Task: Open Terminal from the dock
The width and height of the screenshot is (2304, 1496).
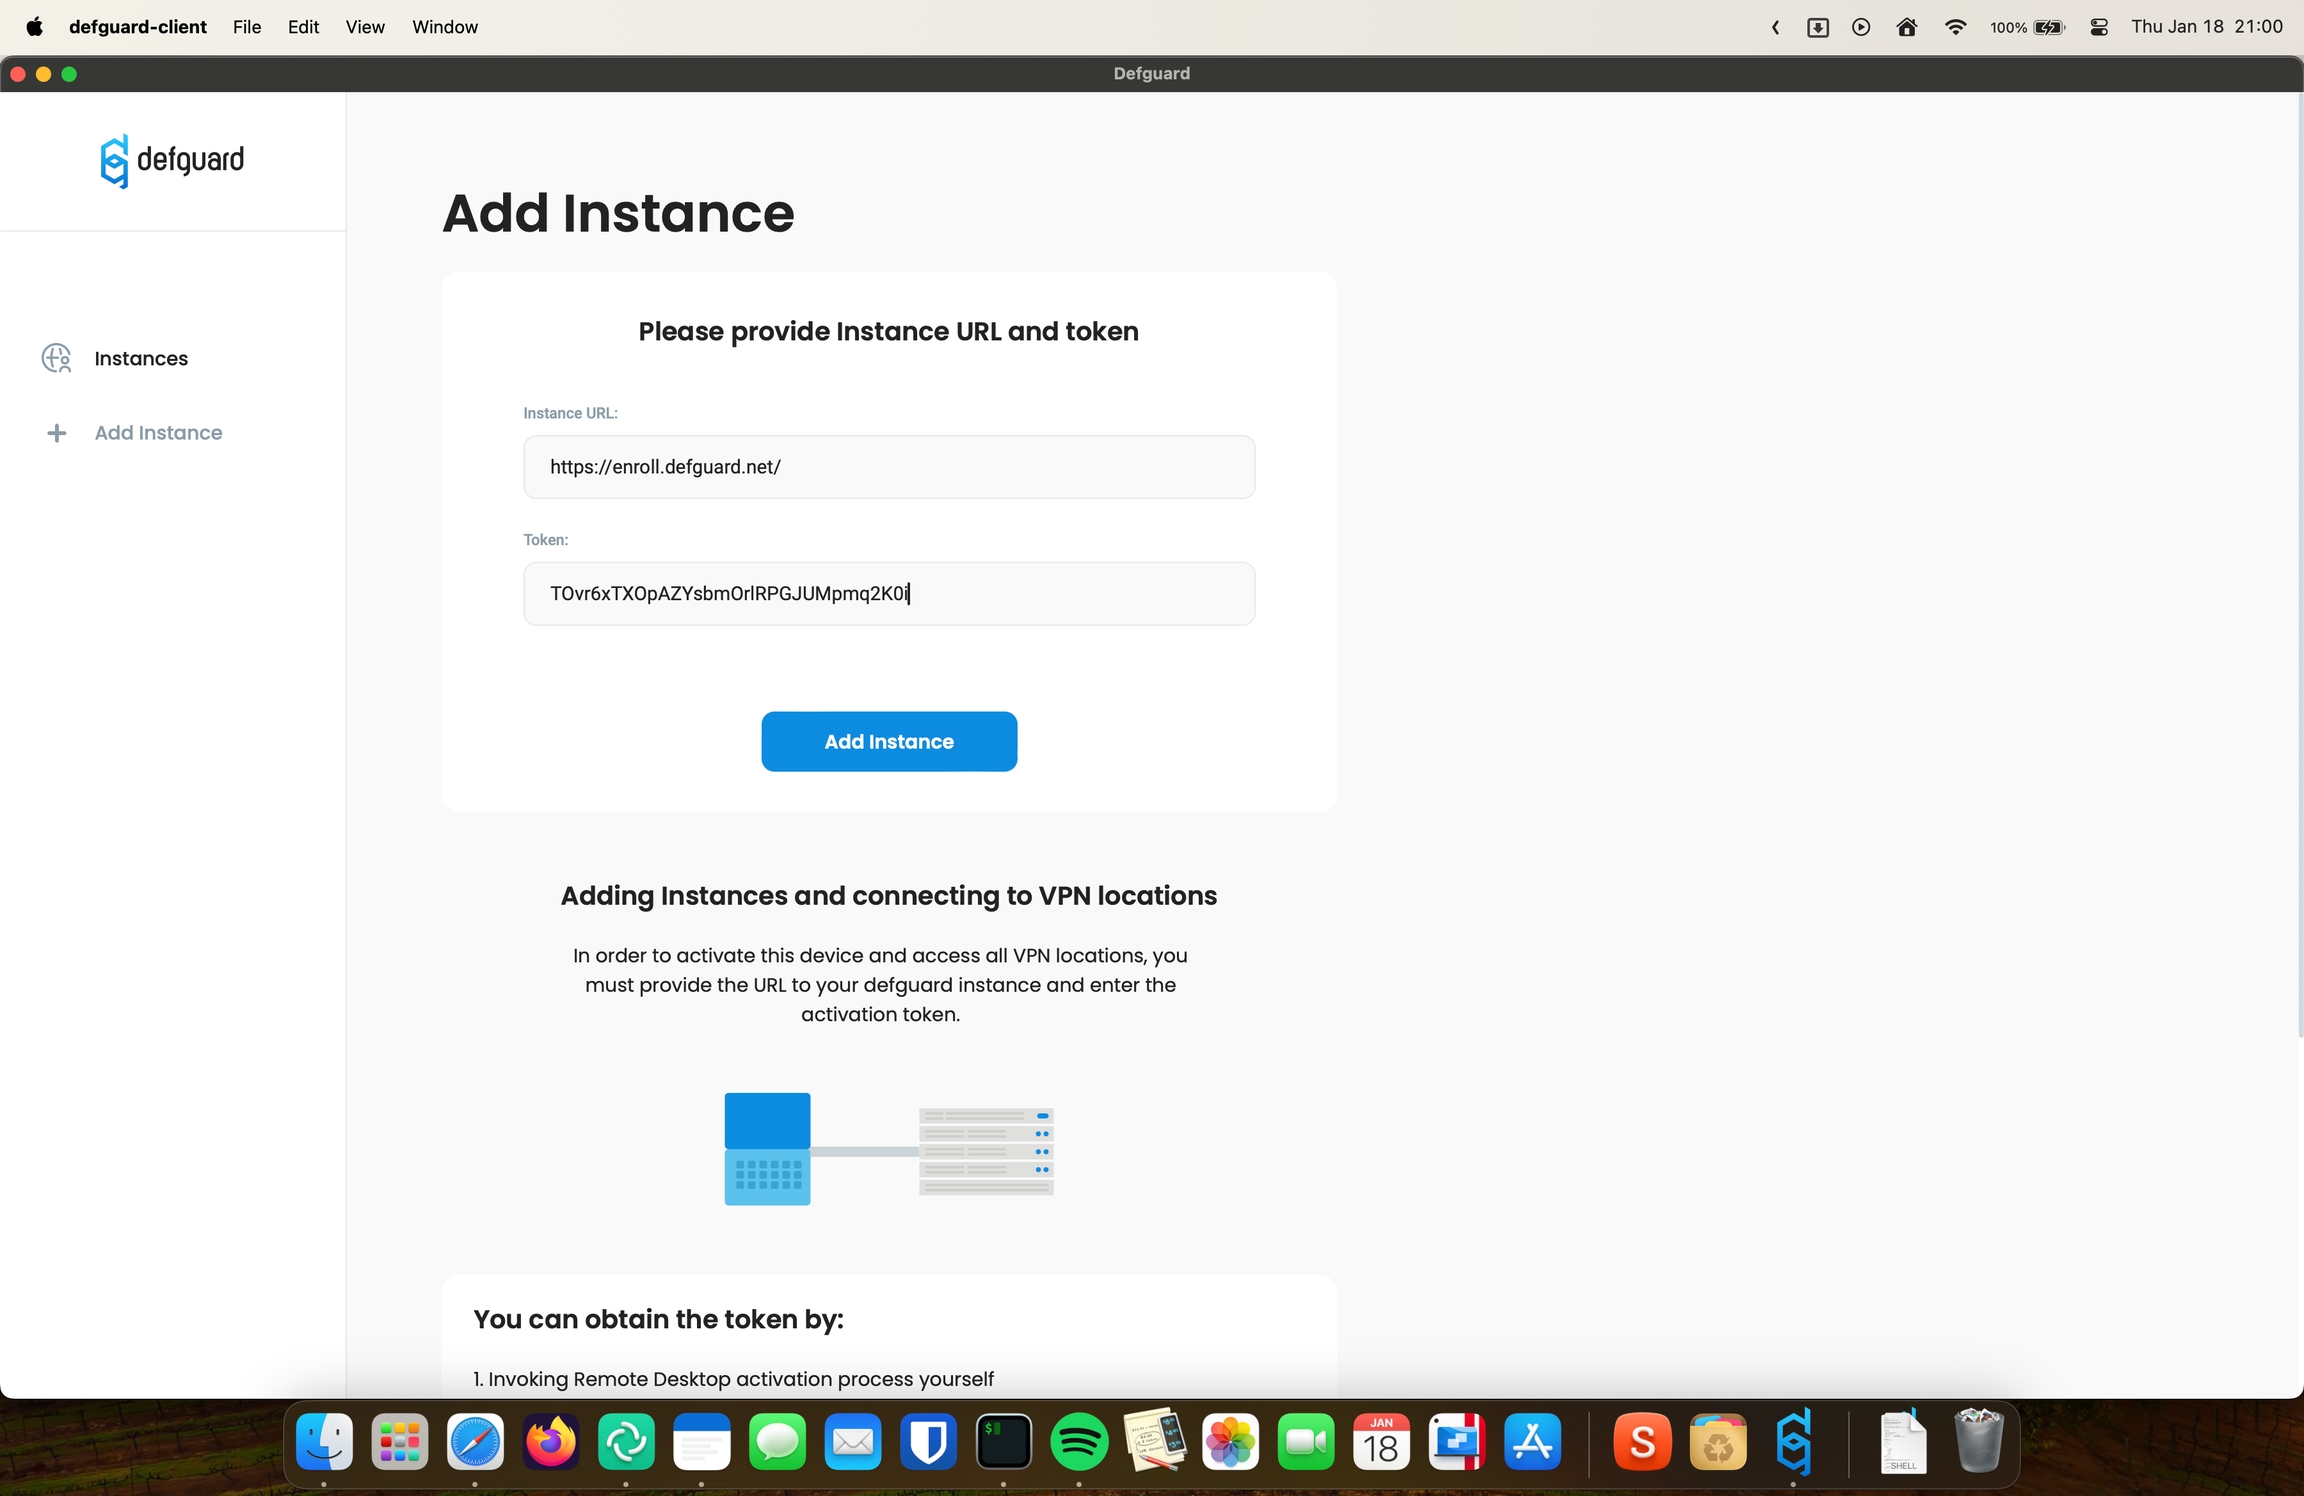Action: [x=1003, y=1442]
